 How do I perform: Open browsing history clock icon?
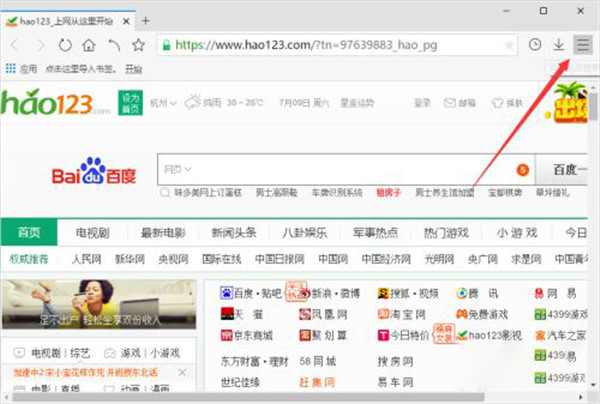click(535, 45)
